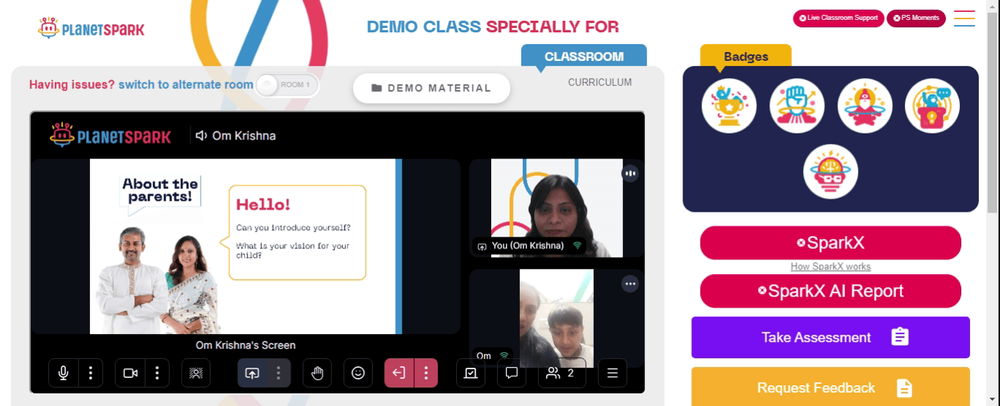Click audio level indicator on Om Krishna's tile

coord(630,173)
